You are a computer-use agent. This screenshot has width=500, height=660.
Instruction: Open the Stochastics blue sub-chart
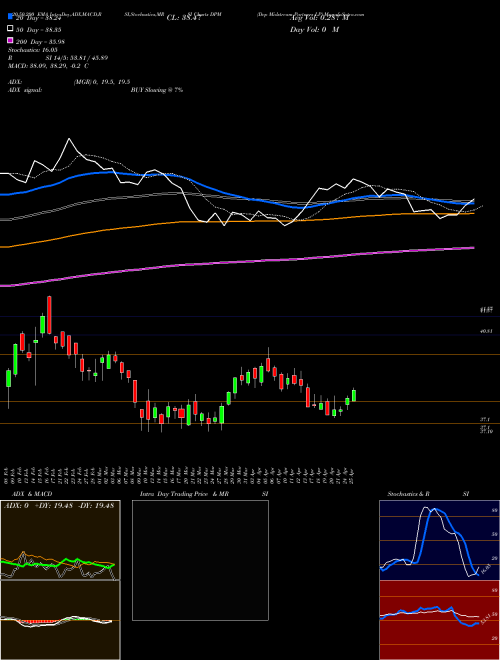(439, 540)
